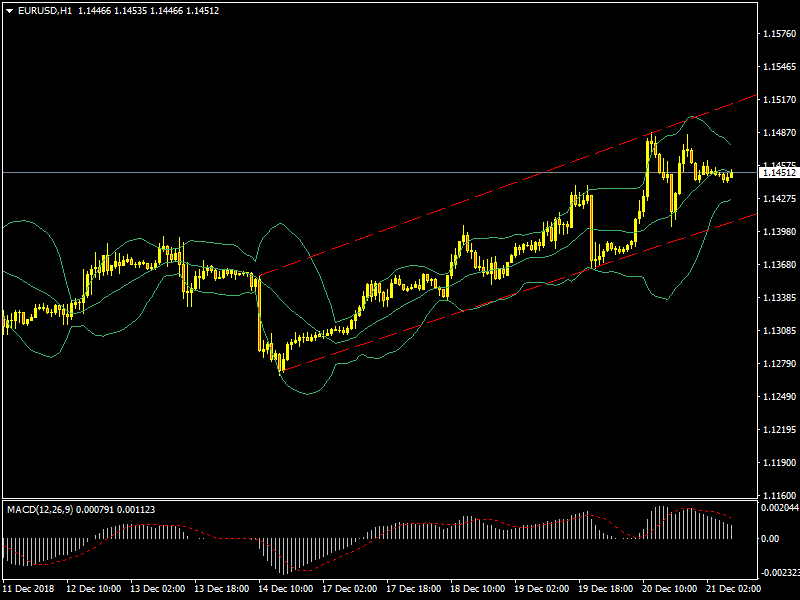Image resolution: width=800 pixels, height=600 pixels.
Task: Select the 14 Dec 10:00 time label
Action: tap(285, 589)
